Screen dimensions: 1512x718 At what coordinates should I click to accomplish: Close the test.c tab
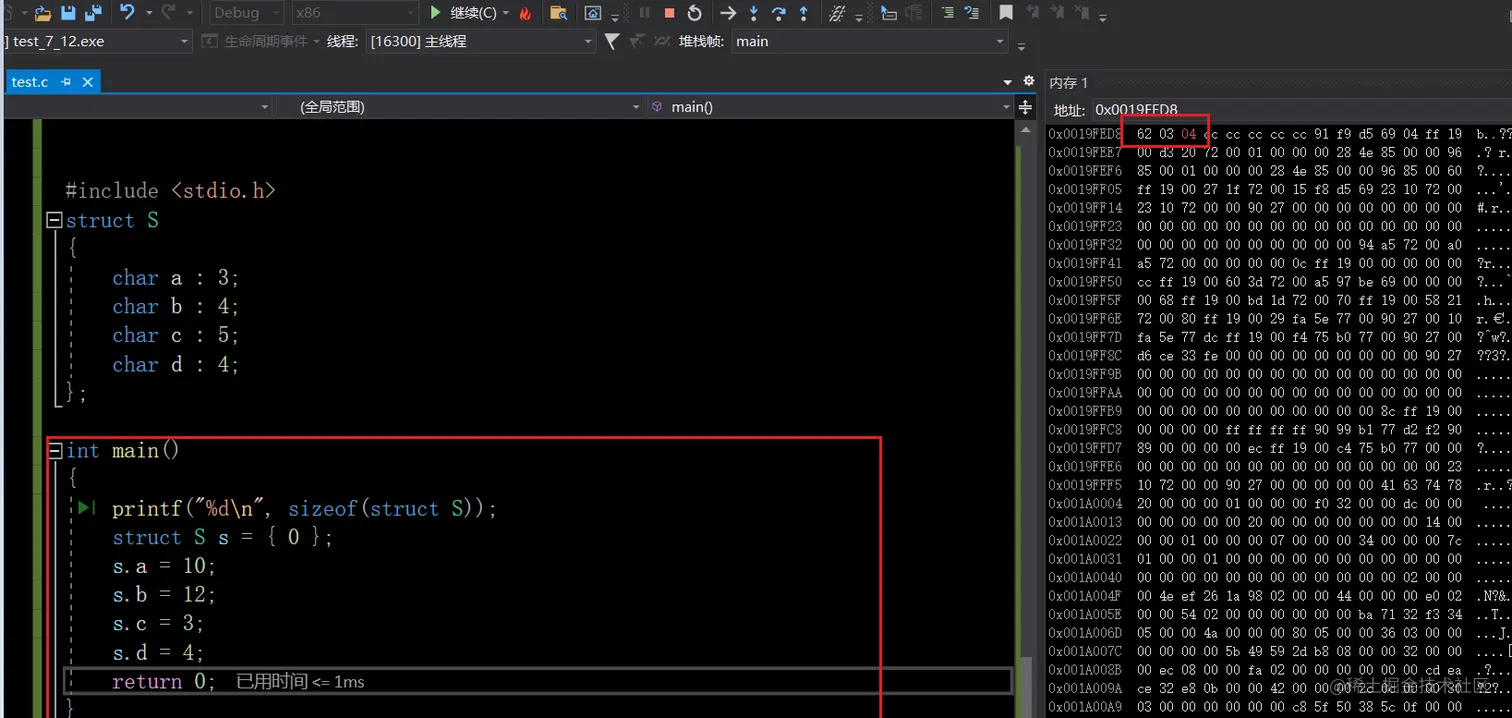click(x=86, y=82)
